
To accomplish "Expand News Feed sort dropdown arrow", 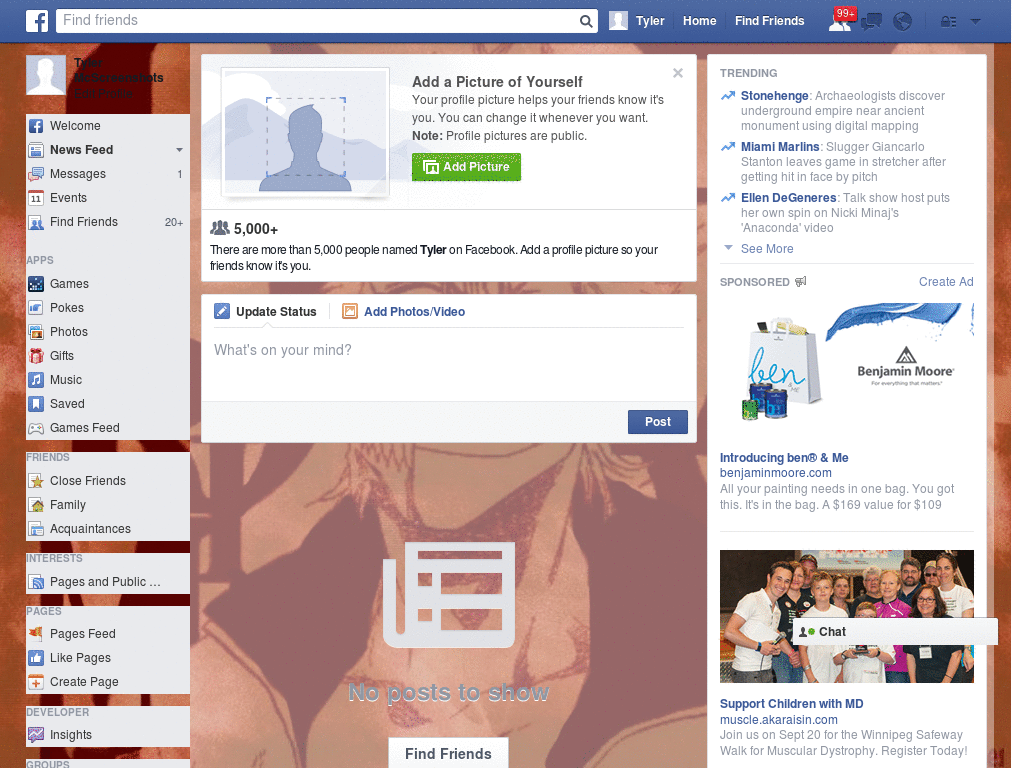I will pos(179,150).
